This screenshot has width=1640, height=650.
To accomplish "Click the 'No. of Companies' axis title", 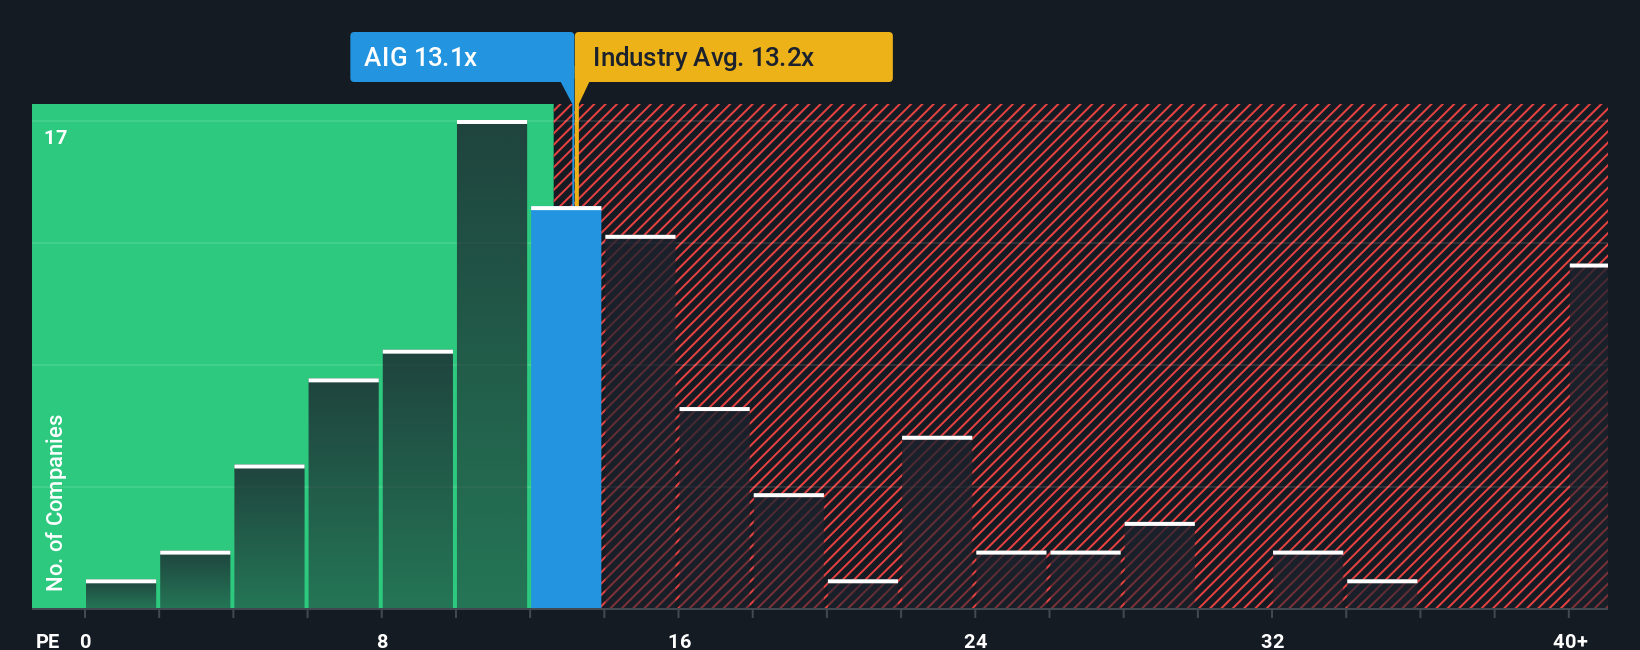I will click(55, 502).
